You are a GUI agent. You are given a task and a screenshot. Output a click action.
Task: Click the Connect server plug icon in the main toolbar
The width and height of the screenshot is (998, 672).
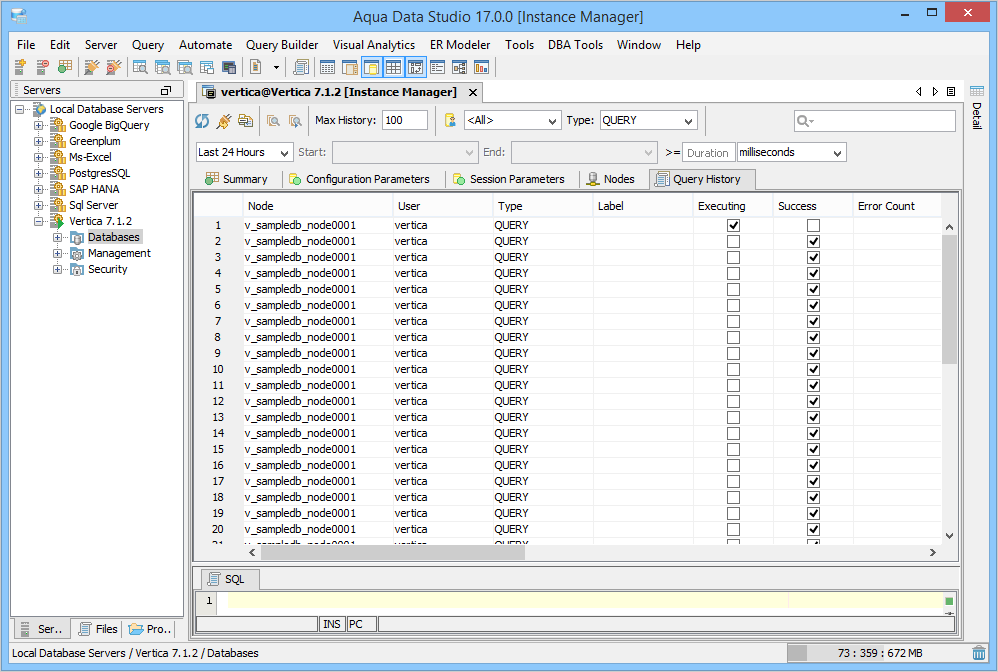(92, 67)
